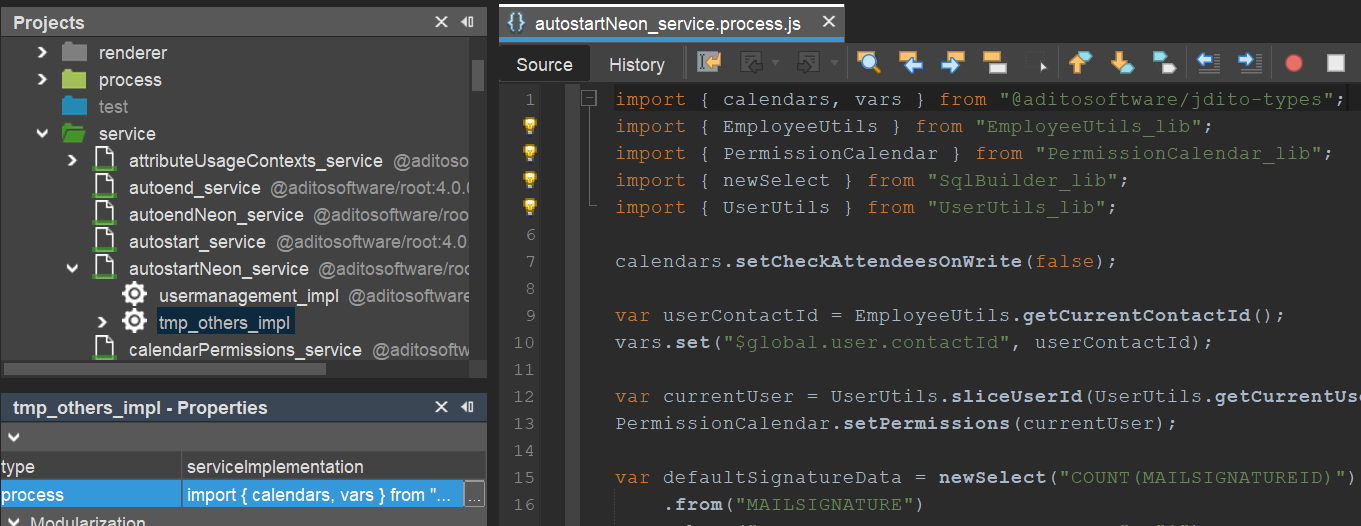Stop macro recording square button
This screenshot has width=1361, height=526.
coord(1336,63)
